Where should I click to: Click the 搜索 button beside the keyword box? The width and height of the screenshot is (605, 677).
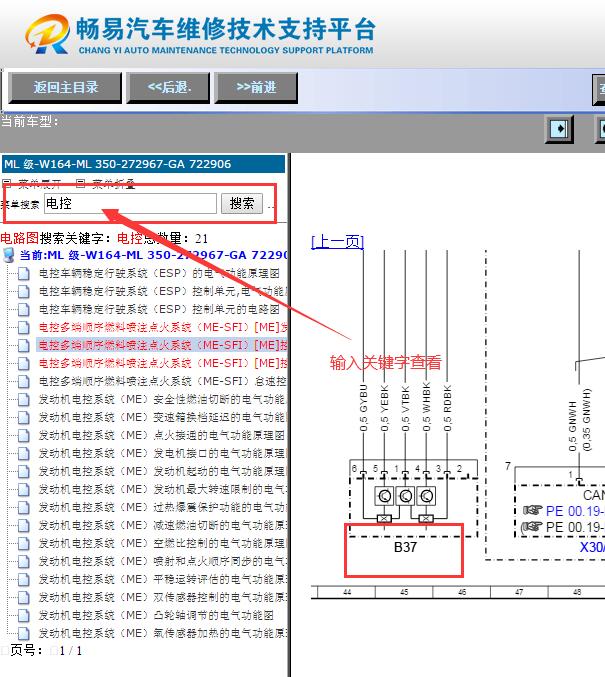(x=242, y=203)
